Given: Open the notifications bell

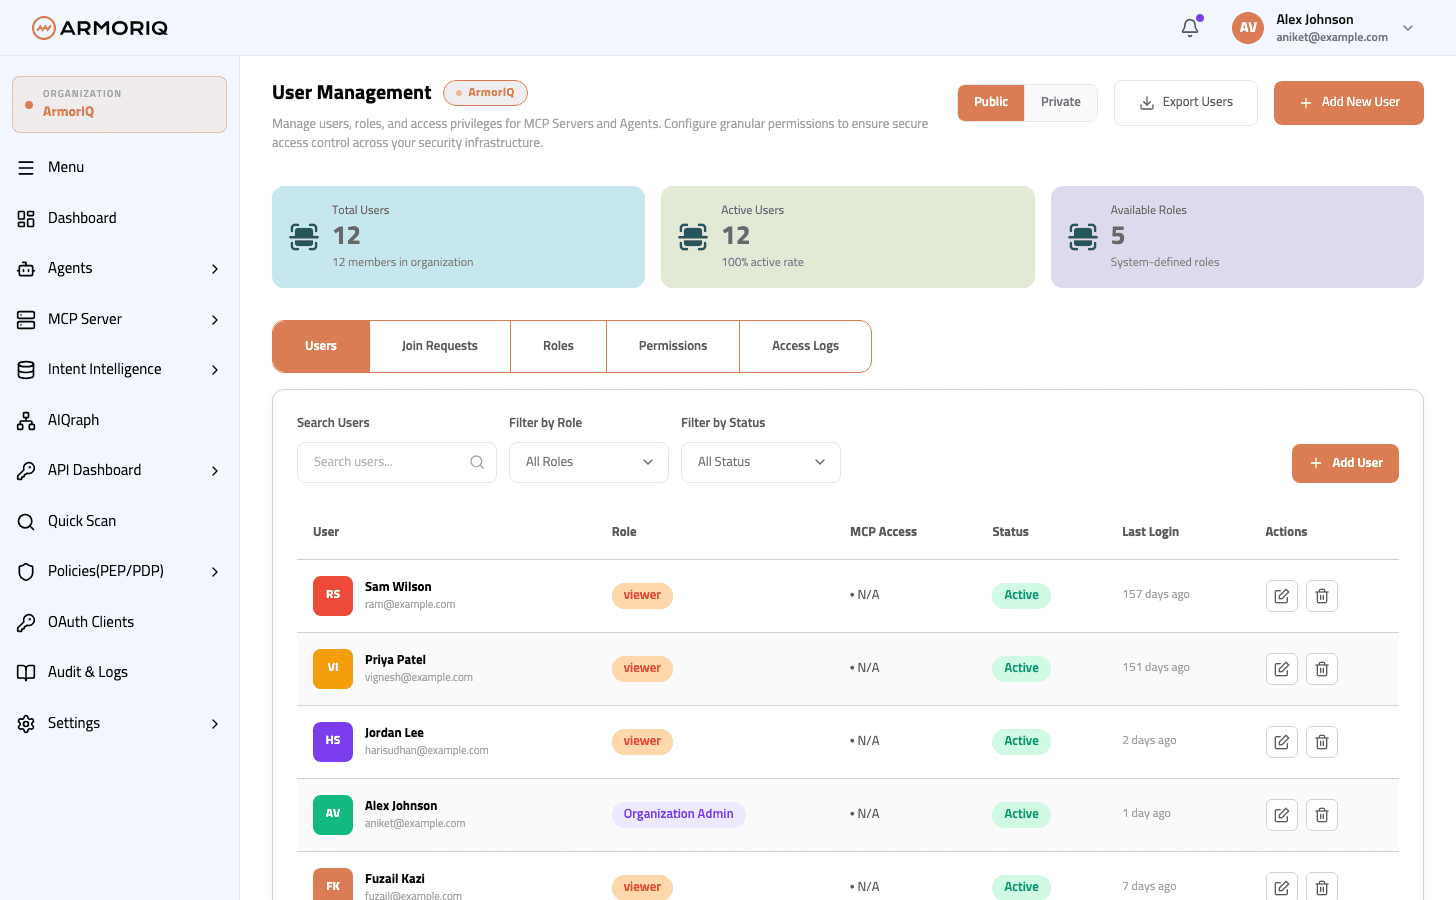Looking at the screenshot, I should pos(1190,28).
